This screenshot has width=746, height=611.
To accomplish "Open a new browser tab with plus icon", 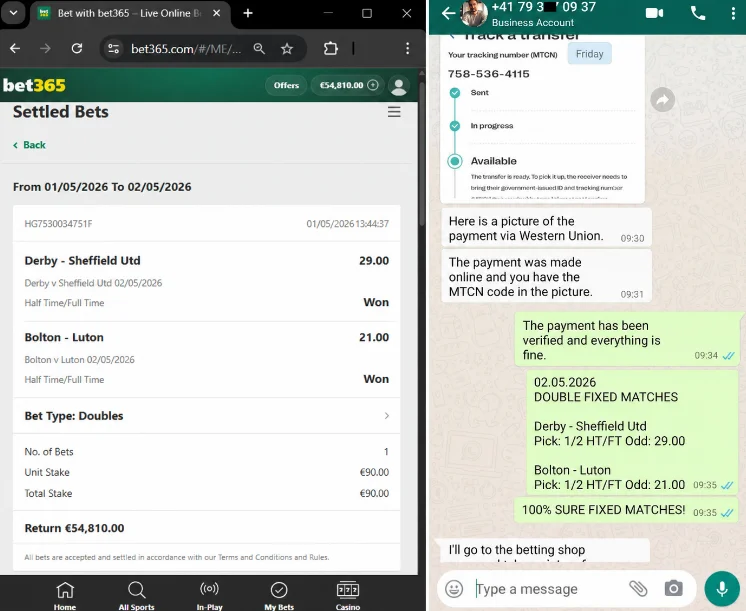I will [247, 13].
